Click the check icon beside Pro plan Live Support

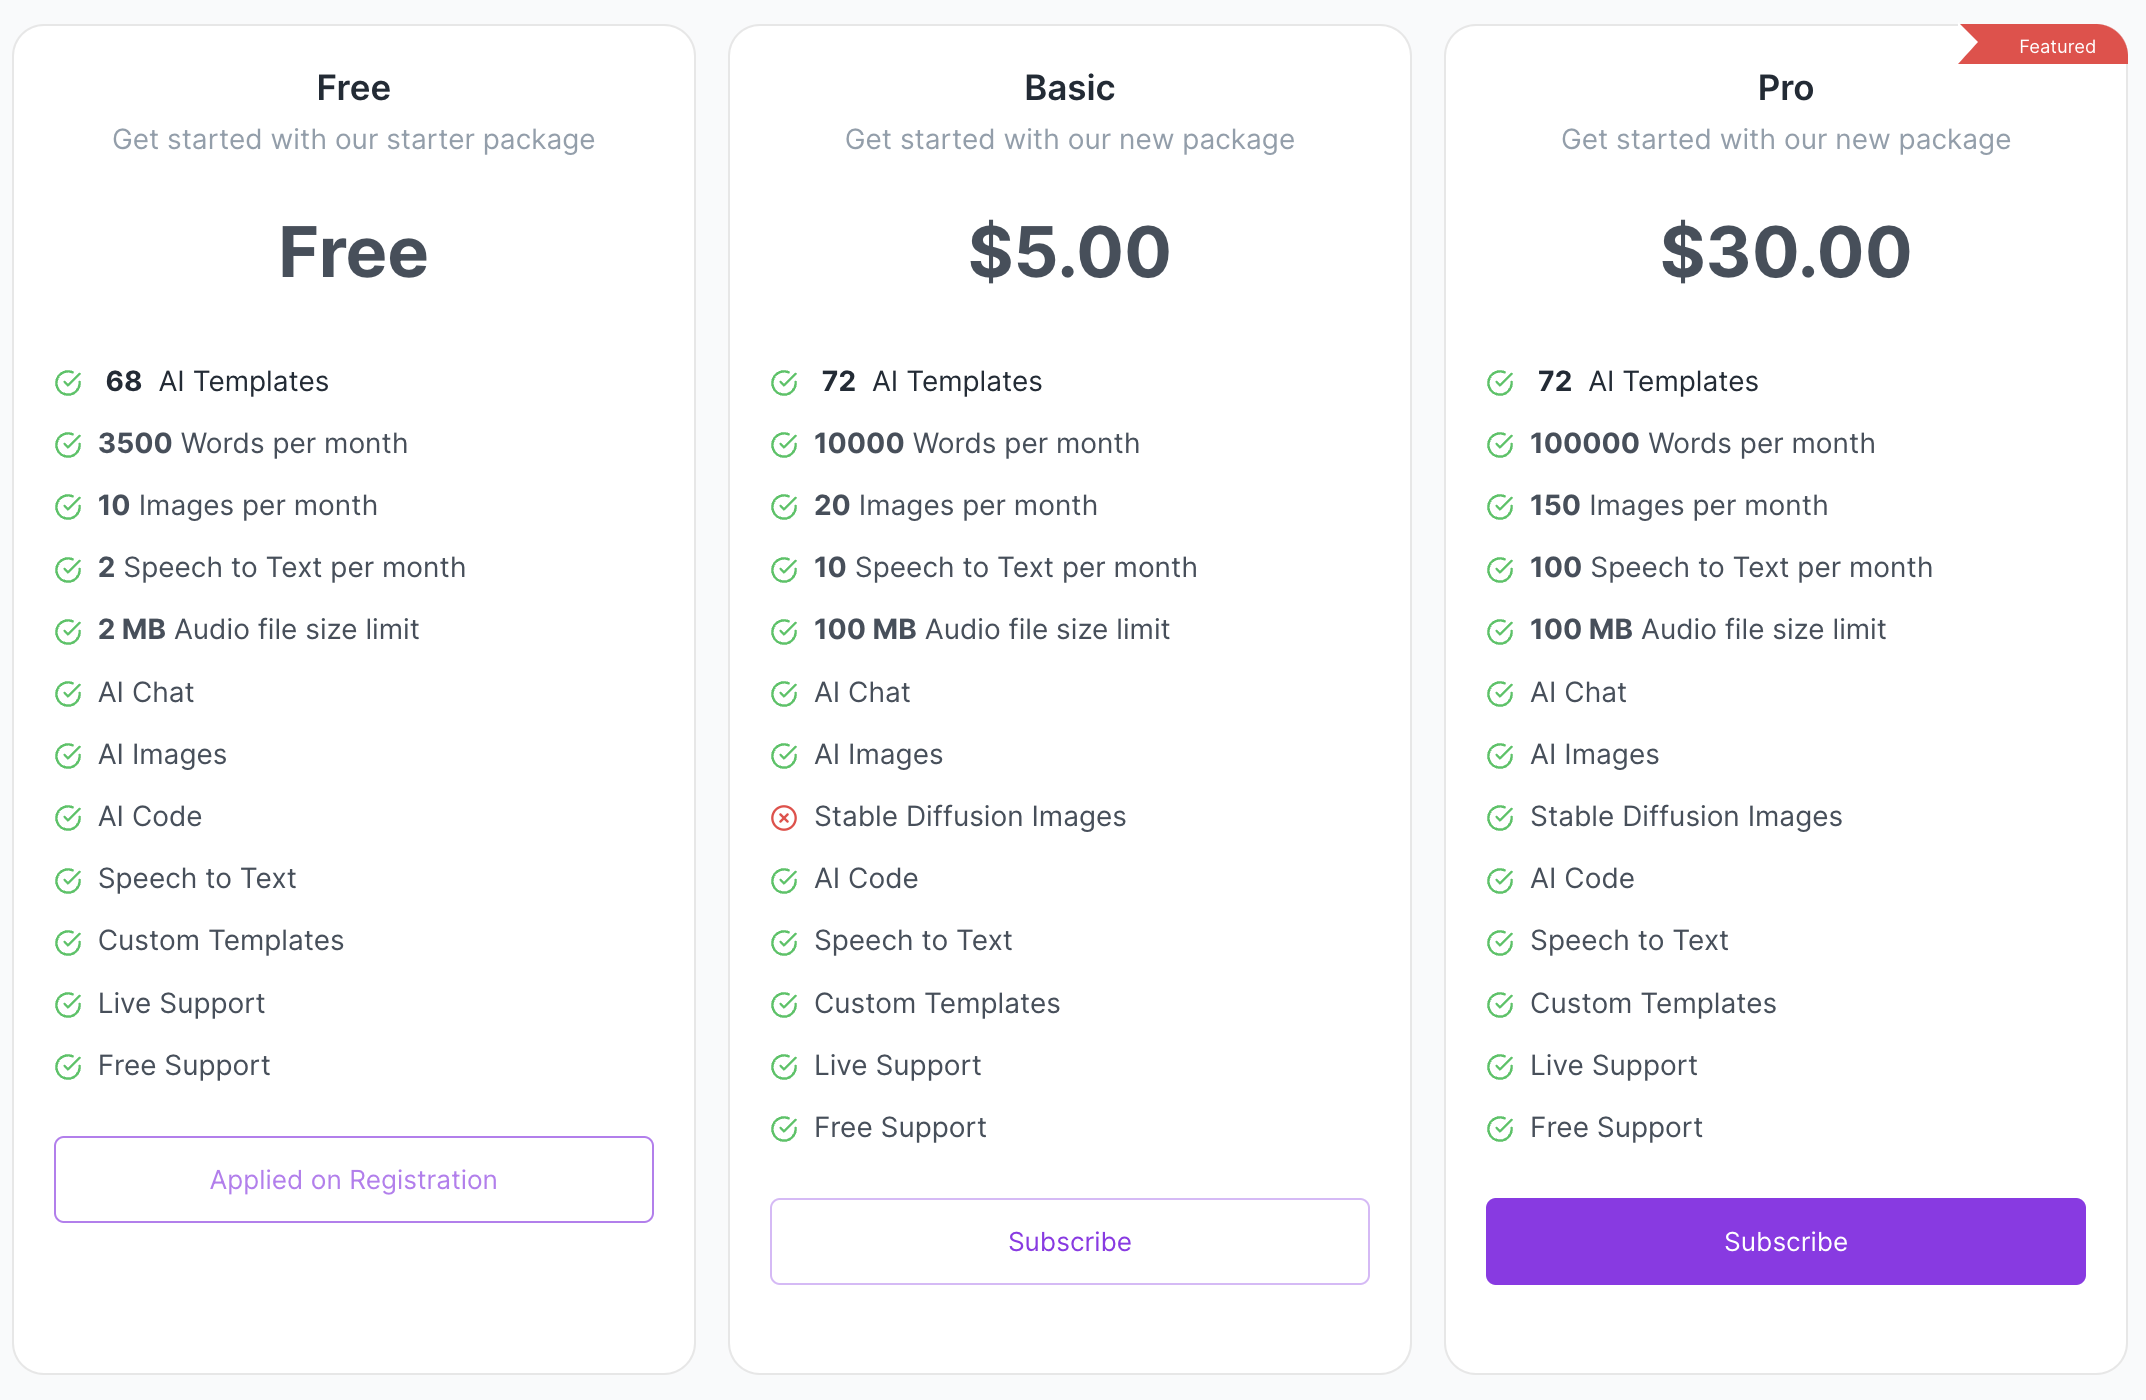1500,1067
